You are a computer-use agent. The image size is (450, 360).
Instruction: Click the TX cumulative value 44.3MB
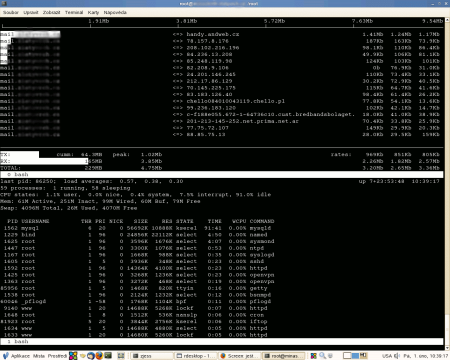pos(92,154)
